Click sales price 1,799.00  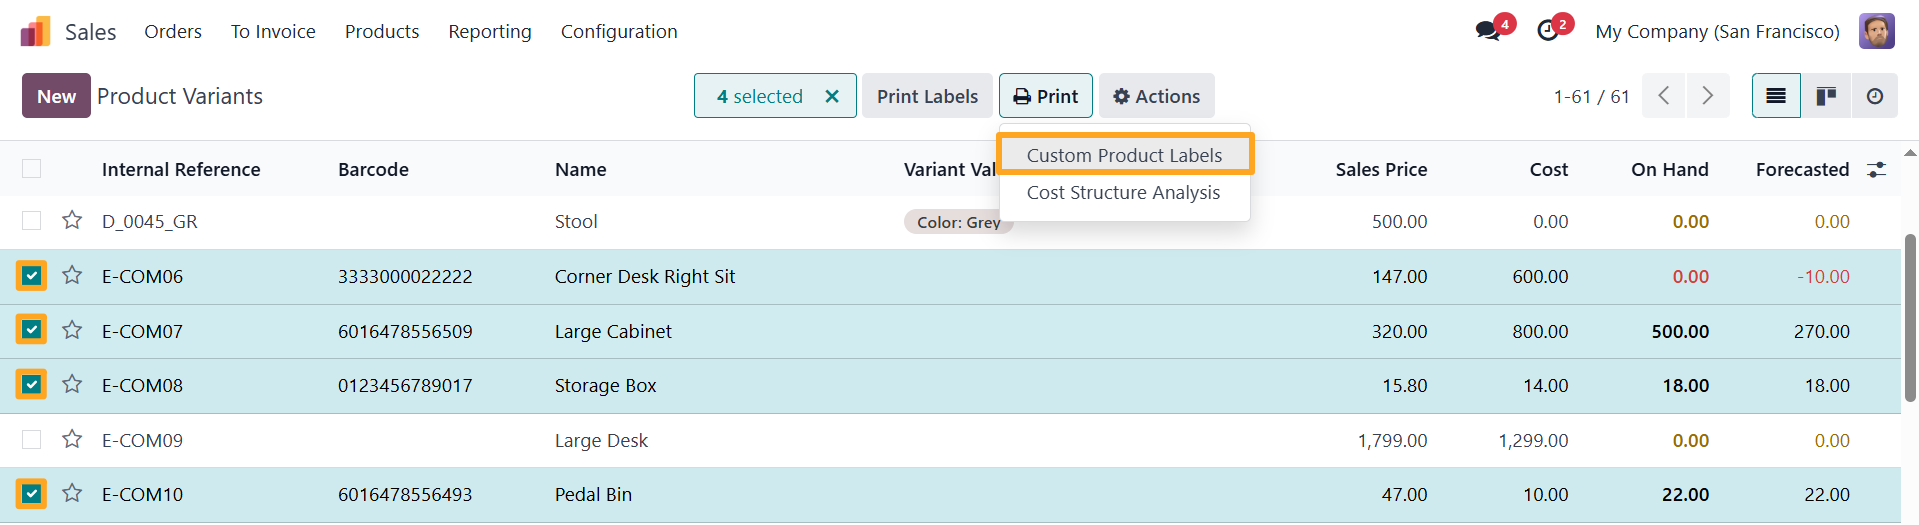[x=1392, y=440]
